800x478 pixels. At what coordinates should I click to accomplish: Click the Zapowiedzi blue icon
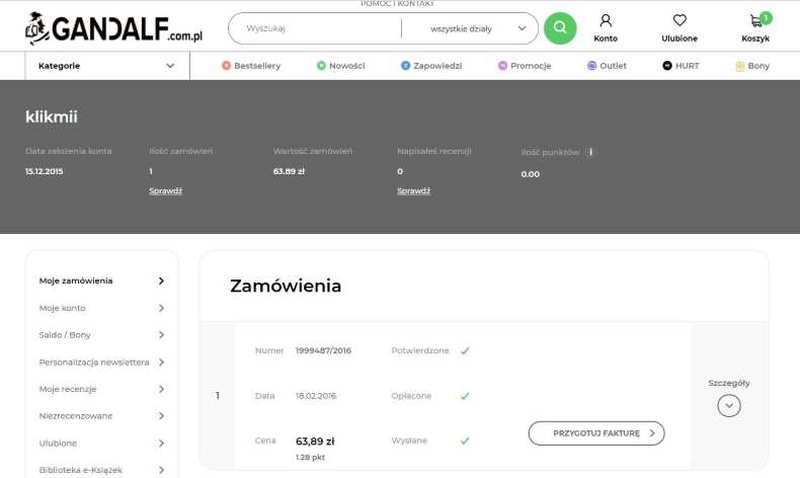click(406, 65)
